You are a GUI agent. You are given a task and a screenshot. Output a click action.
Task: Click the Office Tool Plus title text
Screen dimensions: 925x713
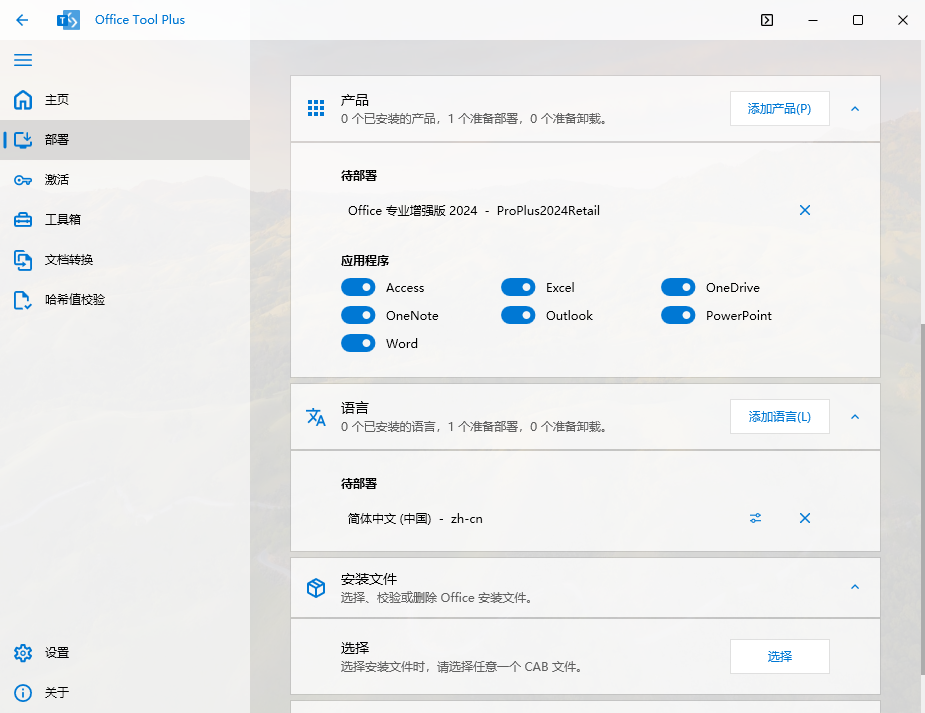click(140, 20)
